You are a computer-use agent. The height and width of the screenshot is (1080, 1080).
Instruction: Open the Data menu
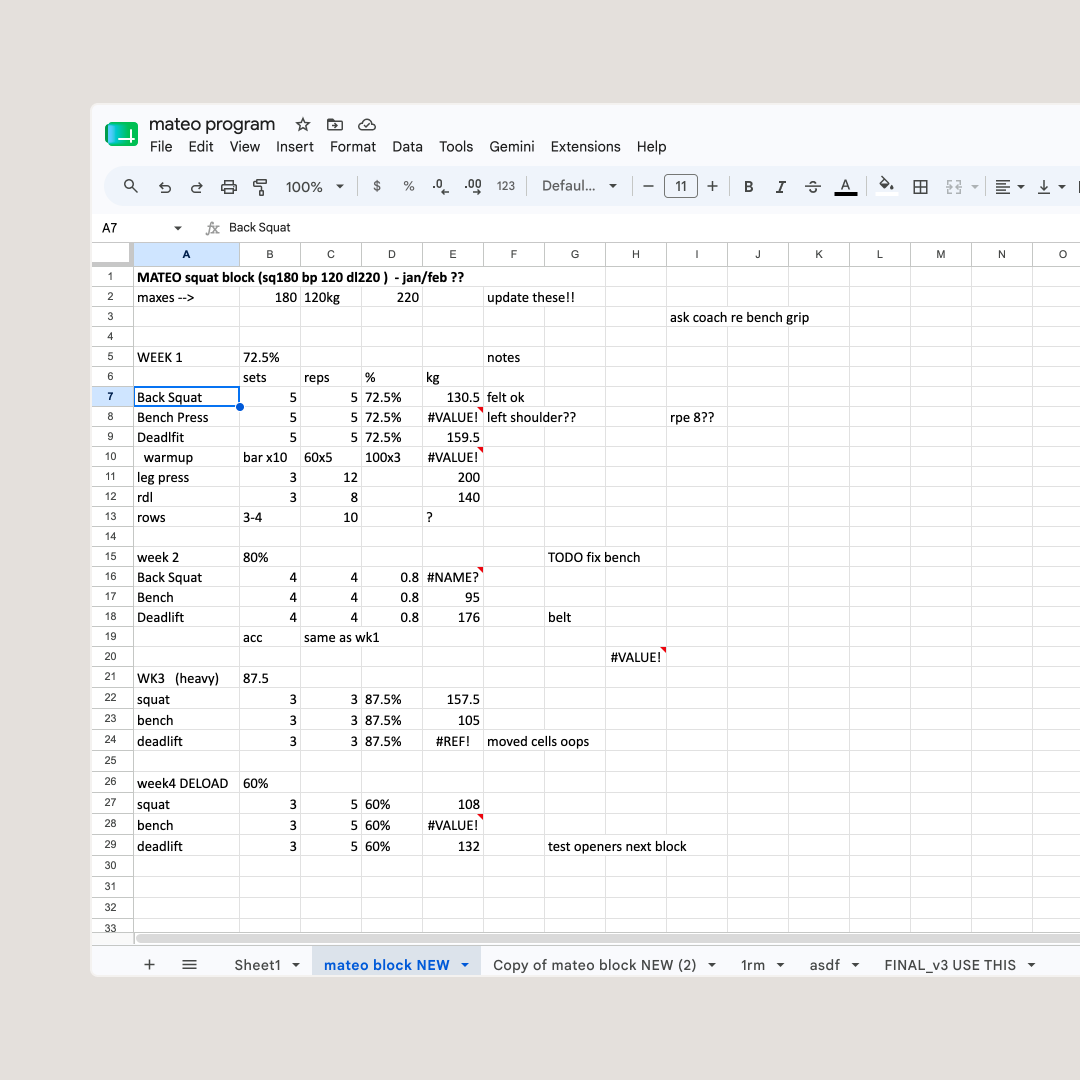[407, 147]
